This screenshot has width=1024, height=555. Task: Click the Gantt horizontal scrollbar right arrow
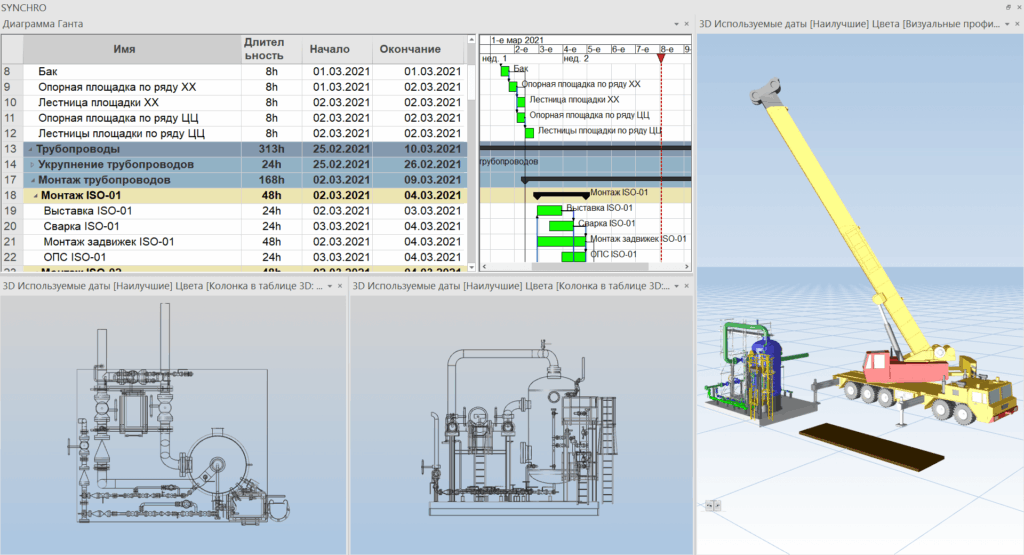(x=686, y=266)
